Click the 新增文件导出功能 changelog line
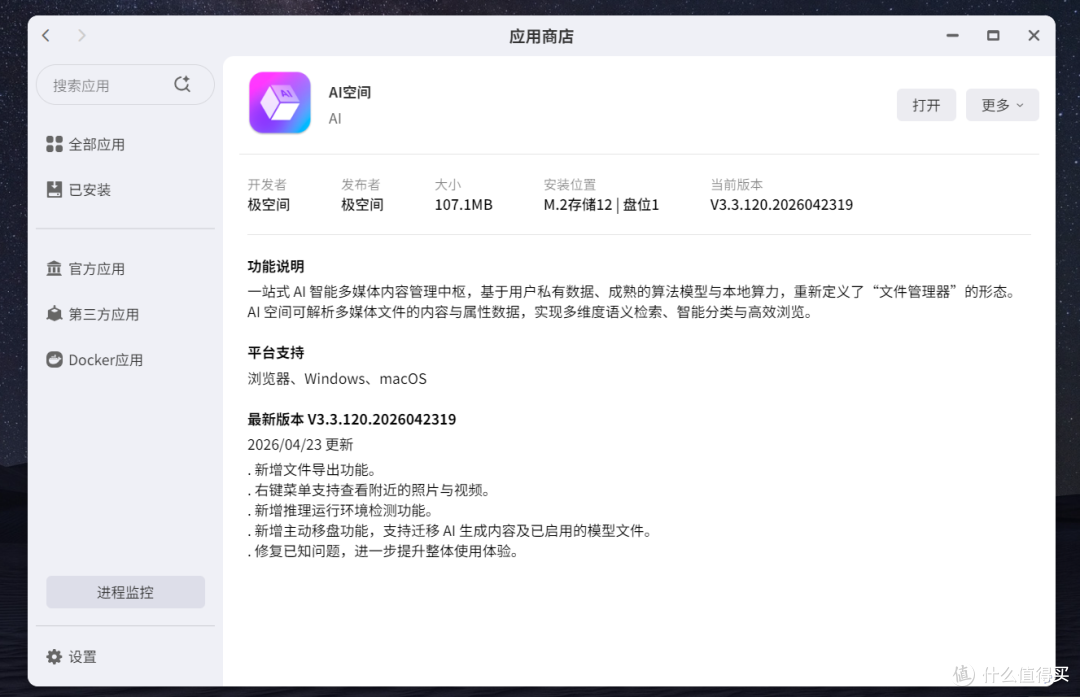1080x697 pixels. click(312, 470)
